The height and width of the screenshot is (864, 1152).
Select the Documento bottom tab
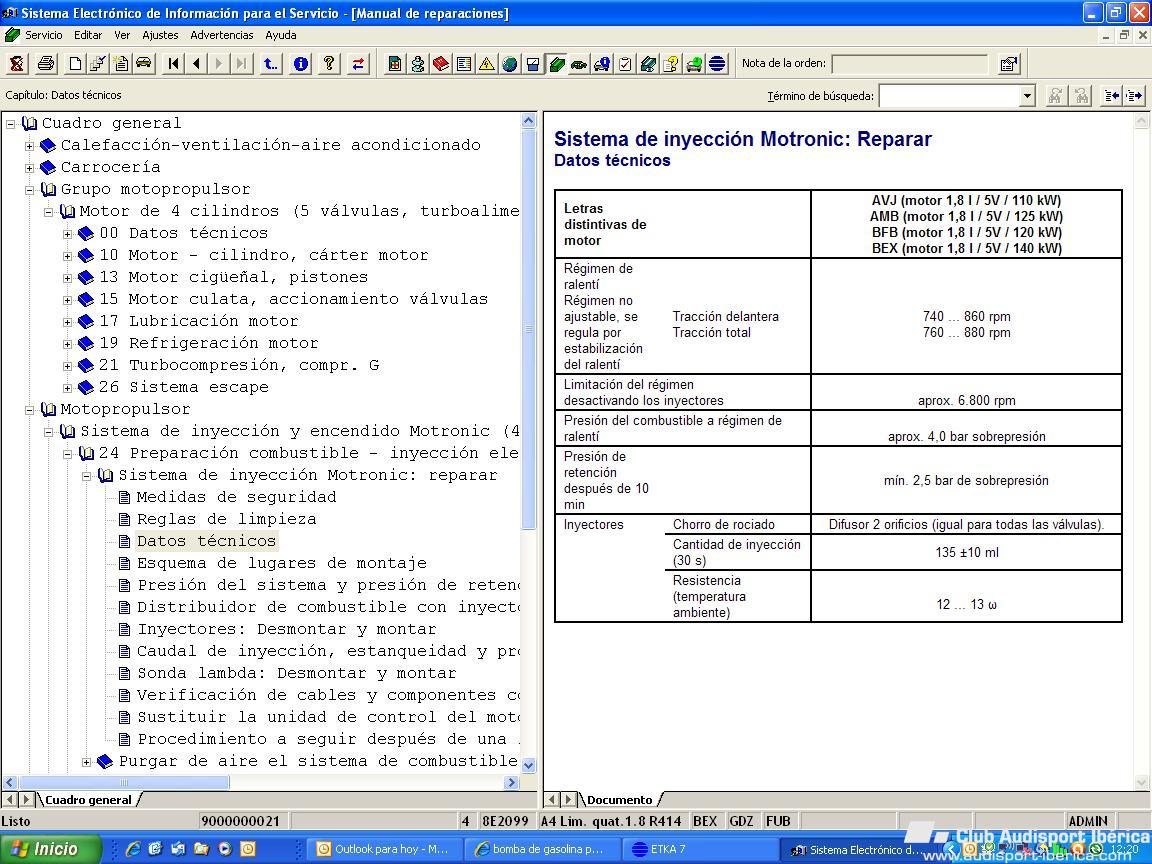pyautogui.click(x=619, y=799)
